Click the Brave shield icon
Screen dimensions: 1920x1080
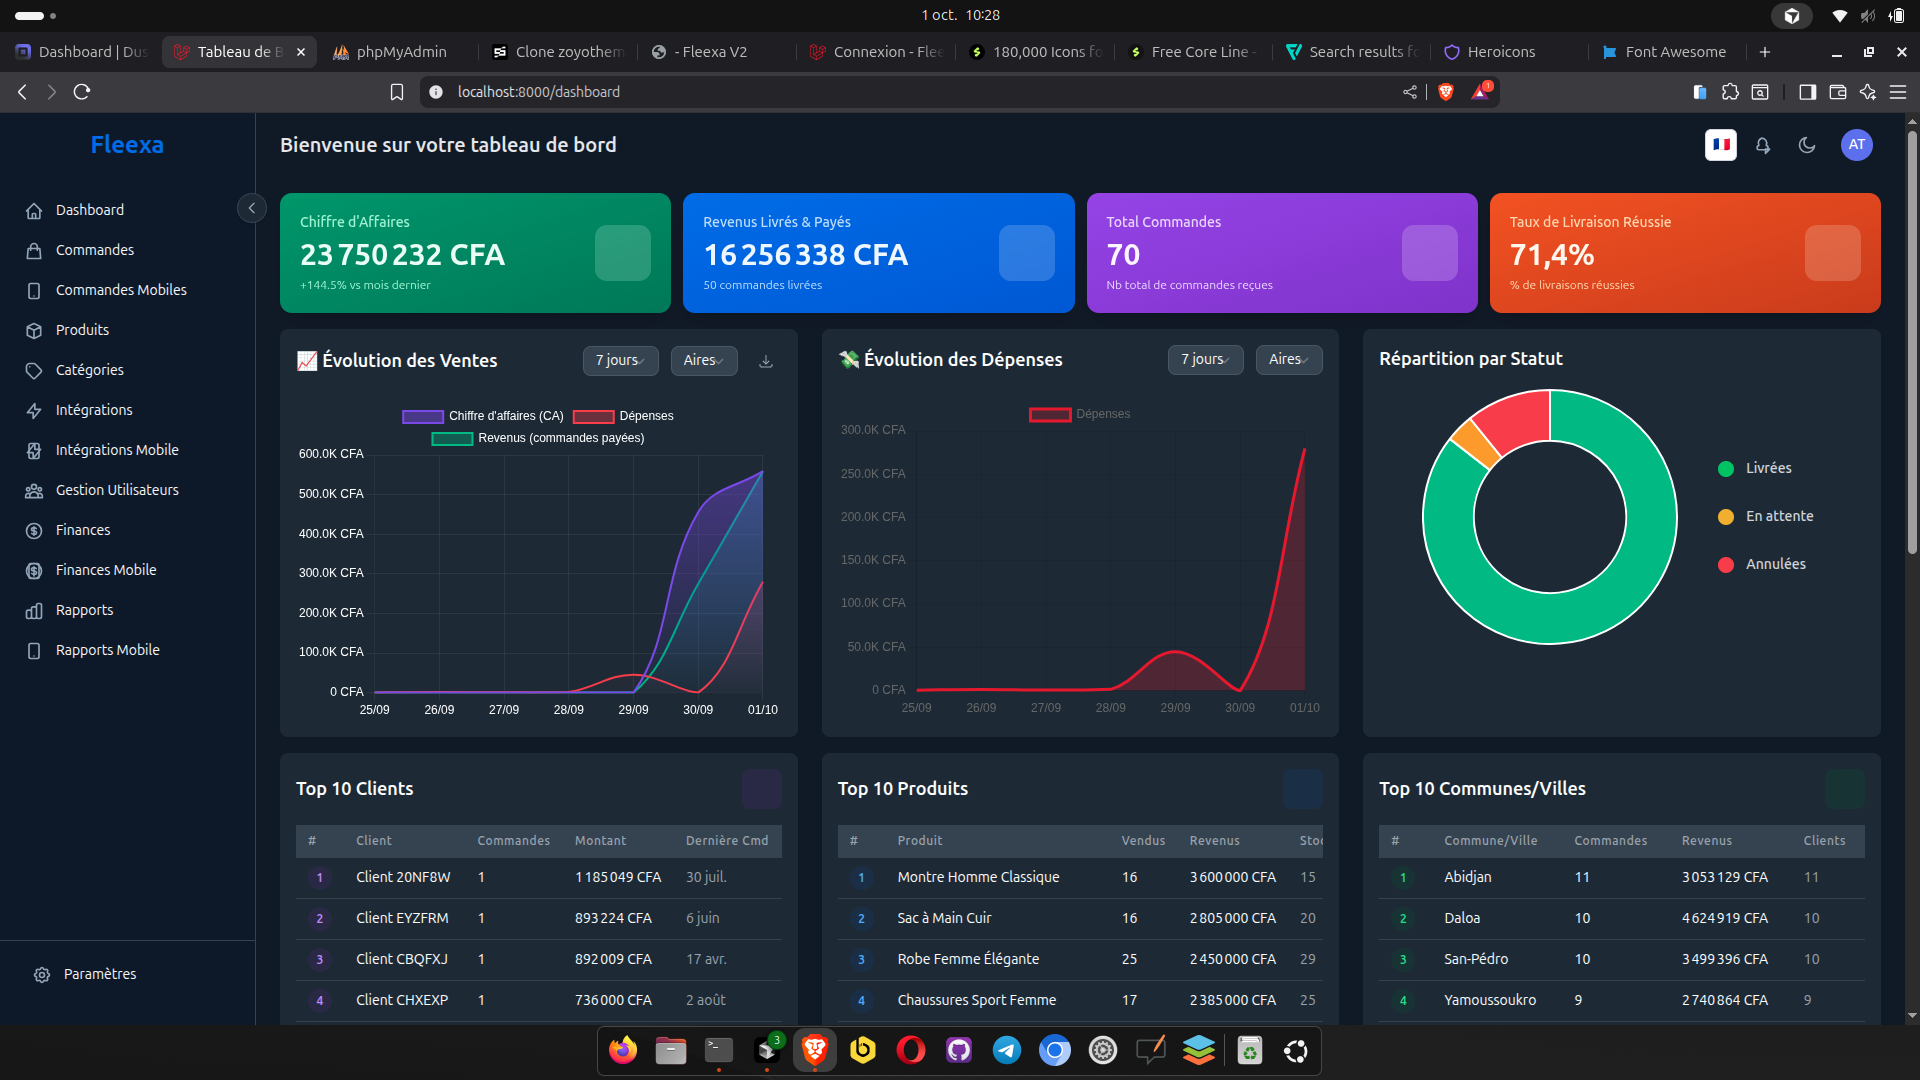(1447, 91)
